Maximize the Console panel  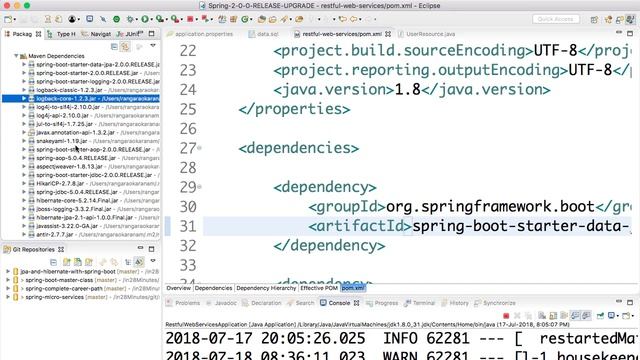click(x=630, y=302)
